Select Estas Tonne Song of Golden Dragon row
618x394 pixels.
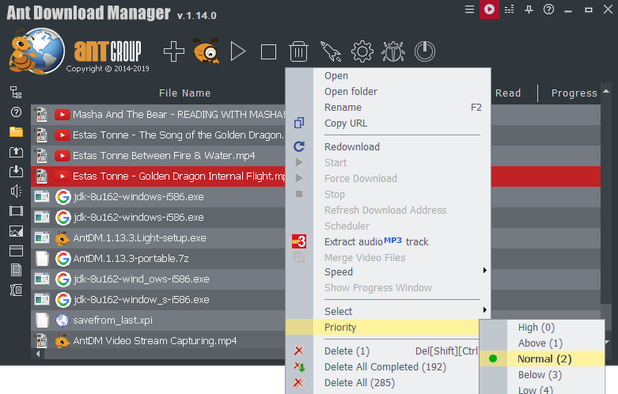(158, 135)
